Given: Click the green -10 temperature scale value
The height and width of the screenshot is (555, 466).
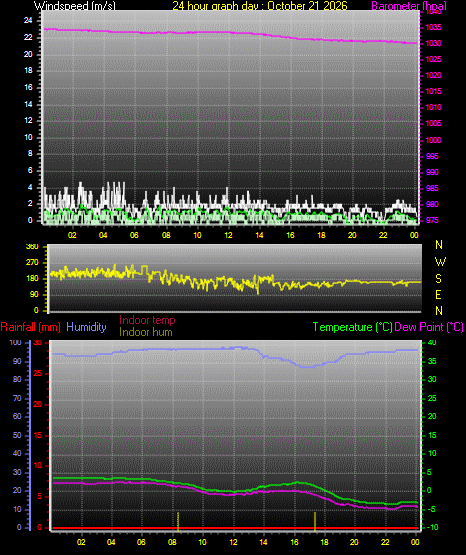Looking at the screenshot, I should click(432, 527).
